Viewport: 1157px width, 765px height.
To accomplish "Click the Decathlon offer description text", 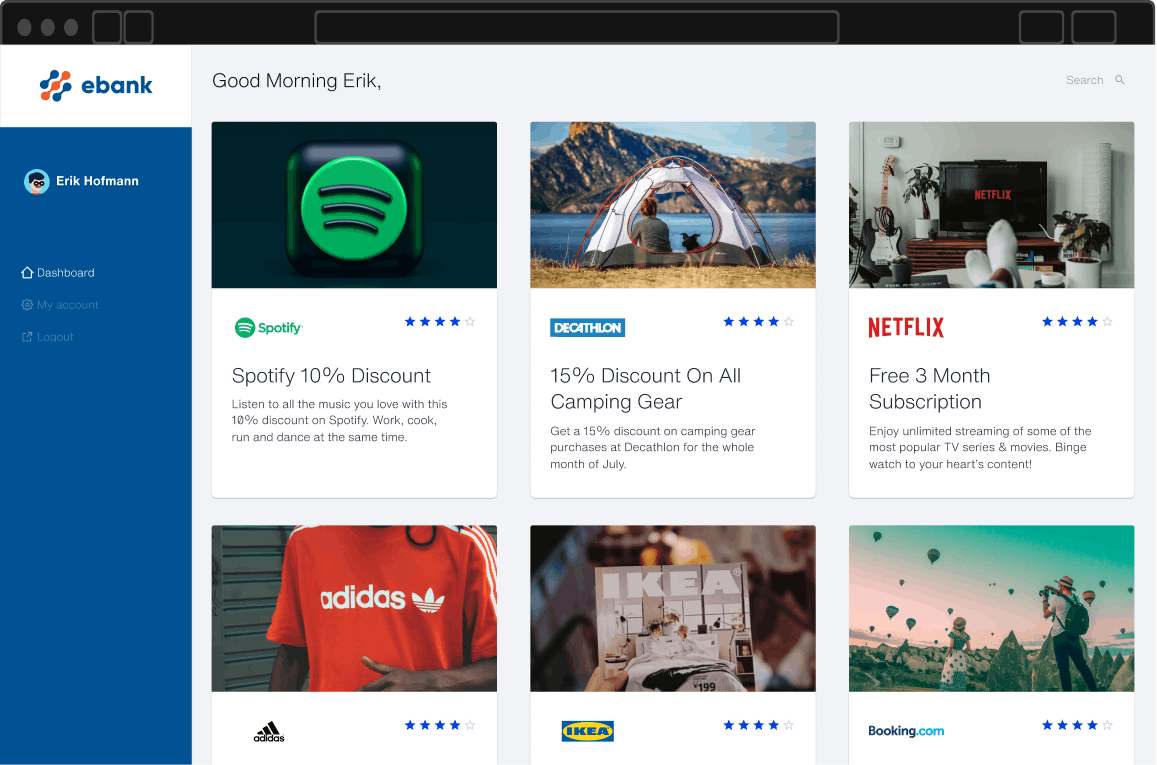I will pyautogui.click(x=652, y=447).
